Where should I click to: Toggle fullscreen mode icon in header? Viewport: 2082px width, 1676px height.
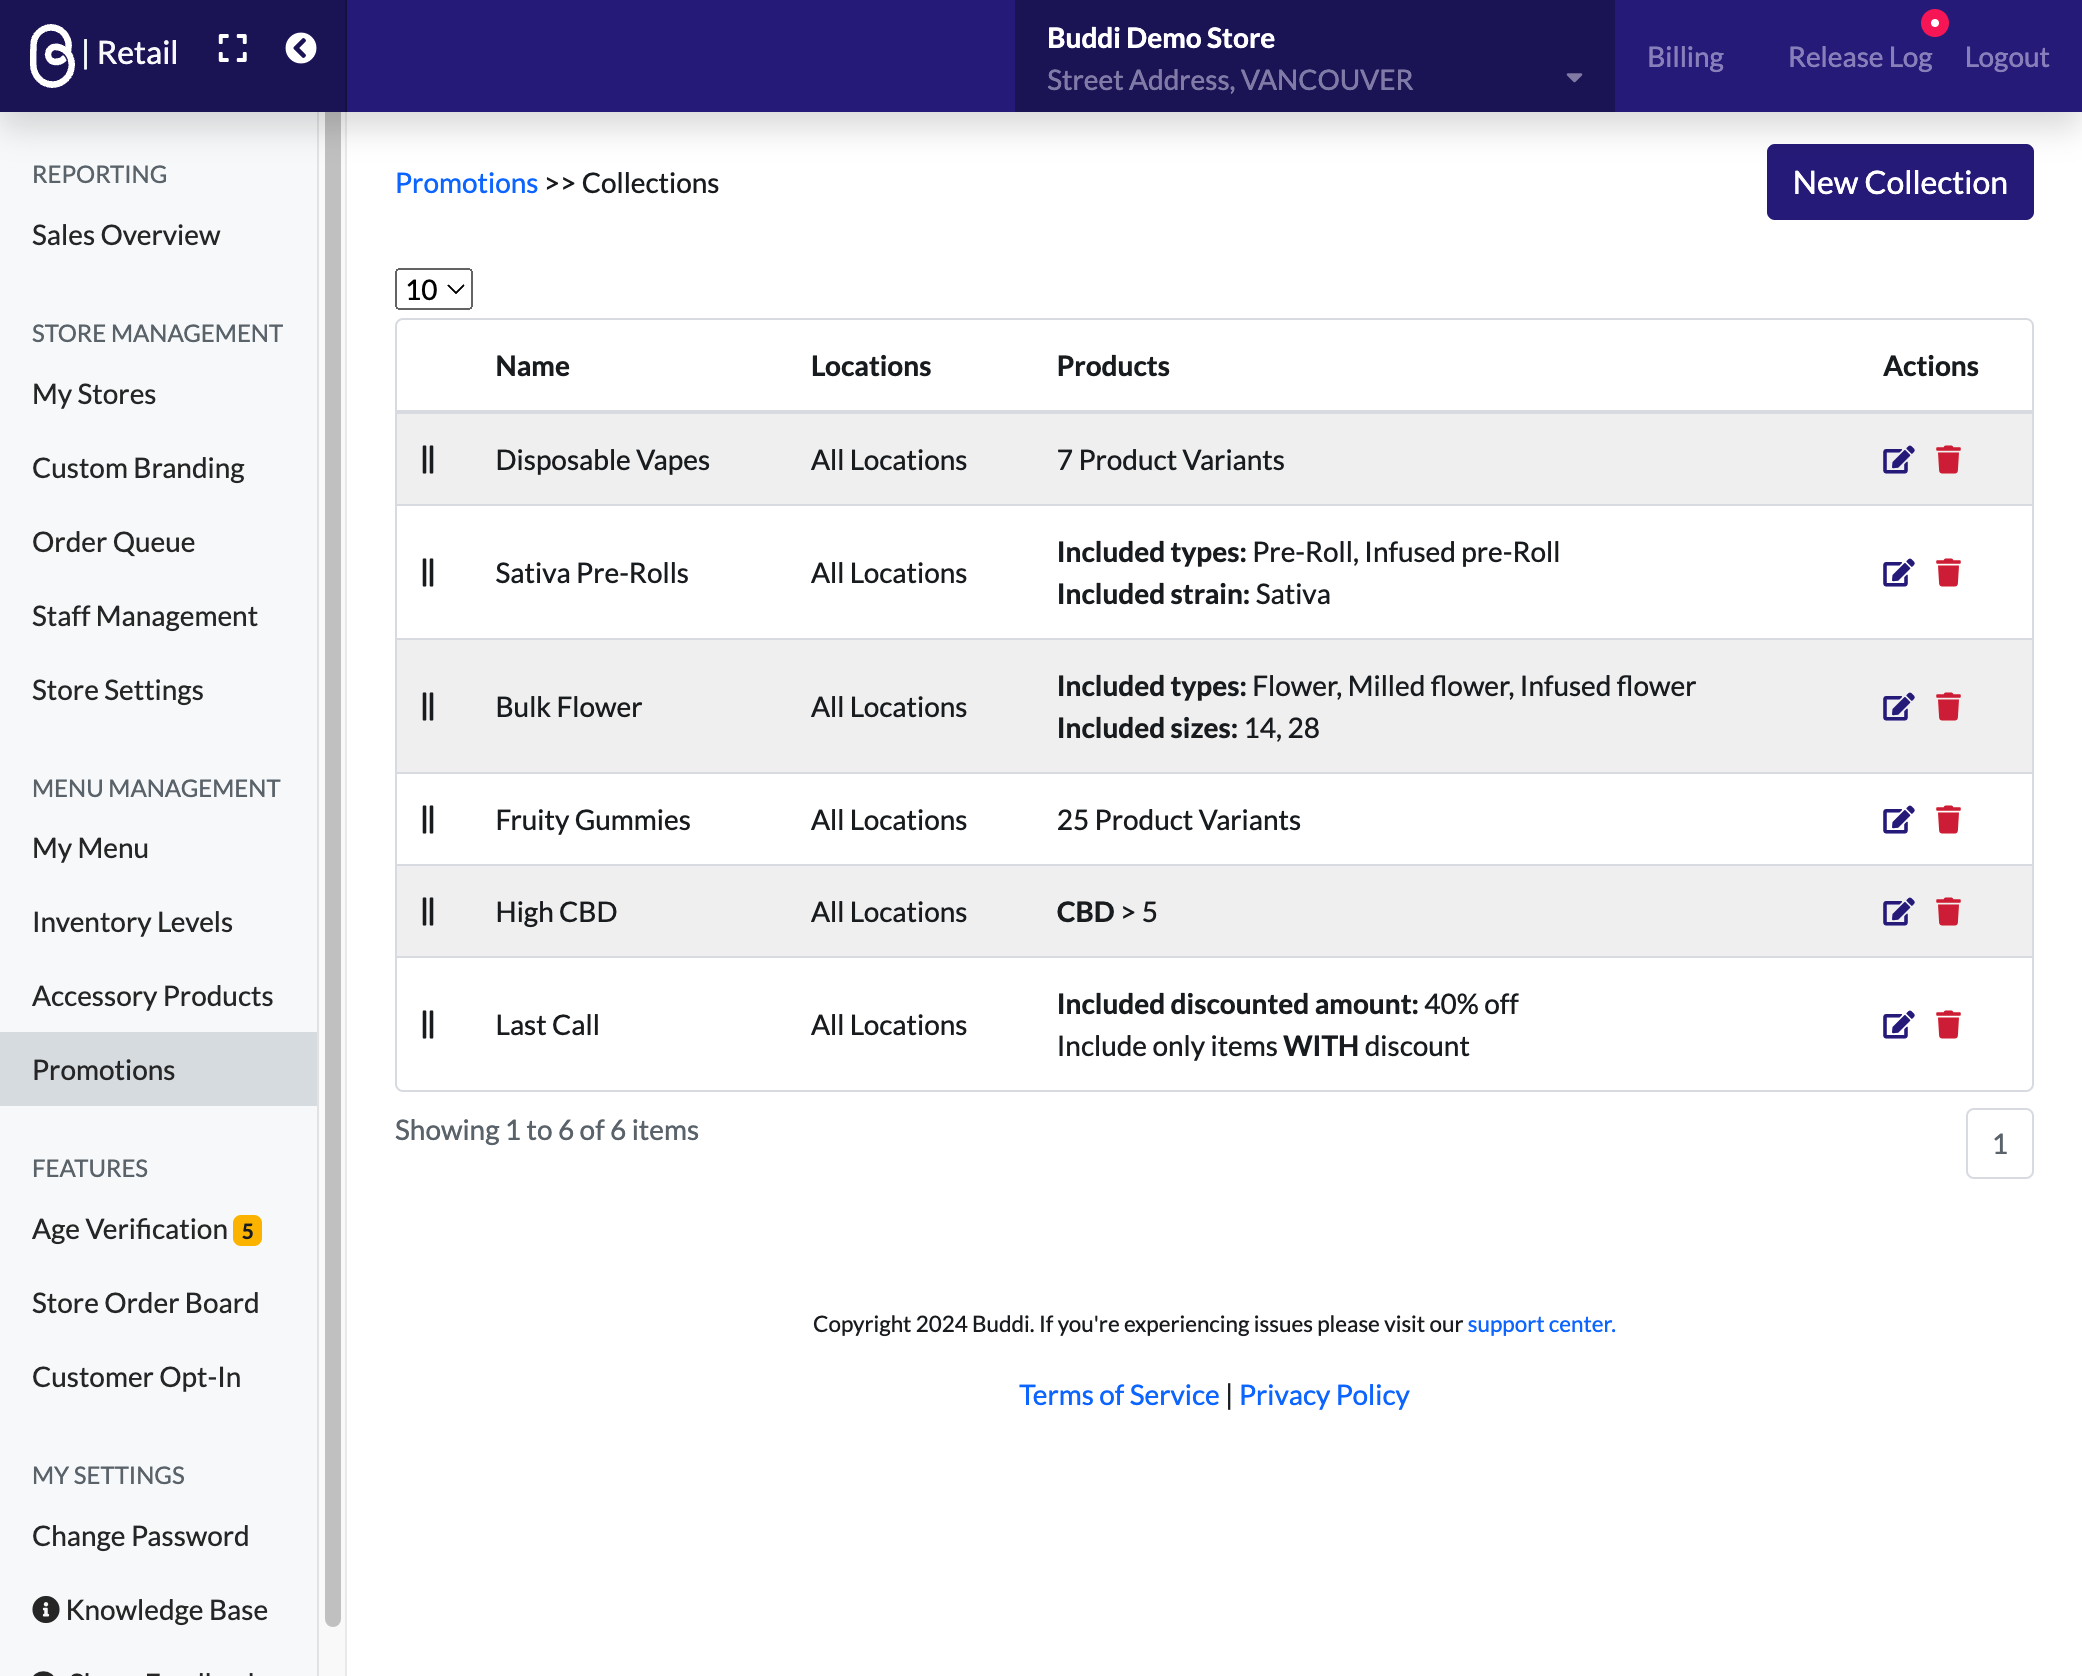[x=233, y=49]
